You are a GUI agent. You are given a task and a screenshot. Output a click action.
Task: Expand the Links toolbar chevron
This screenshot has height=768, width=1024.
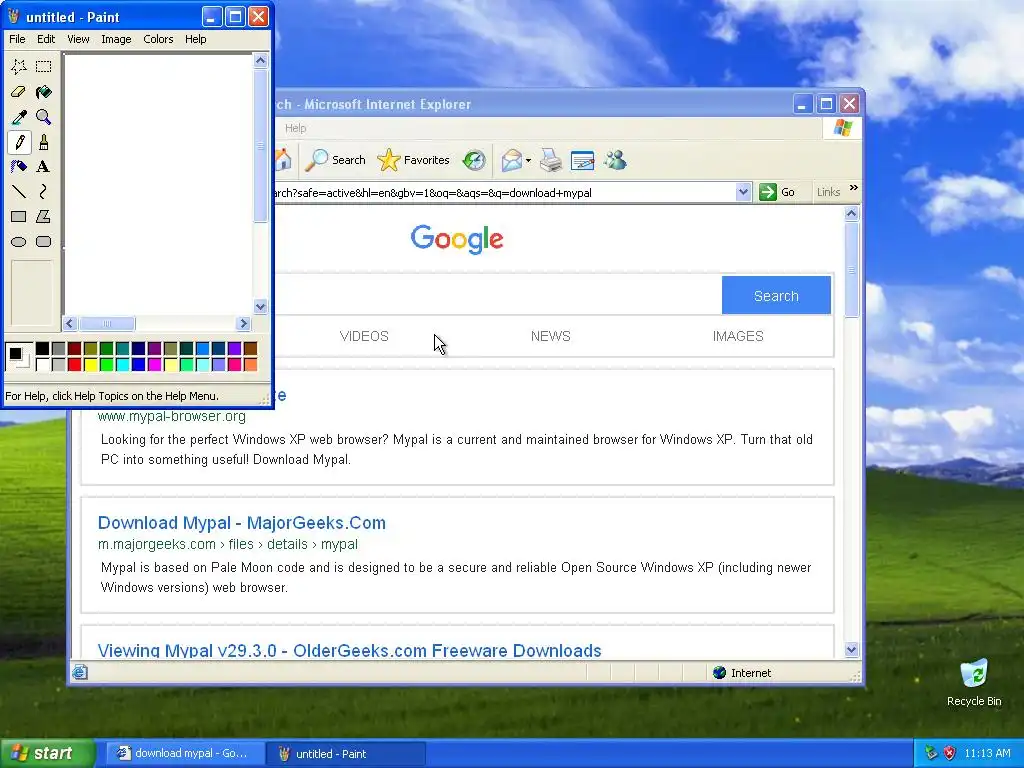click(x=854, y=188)
